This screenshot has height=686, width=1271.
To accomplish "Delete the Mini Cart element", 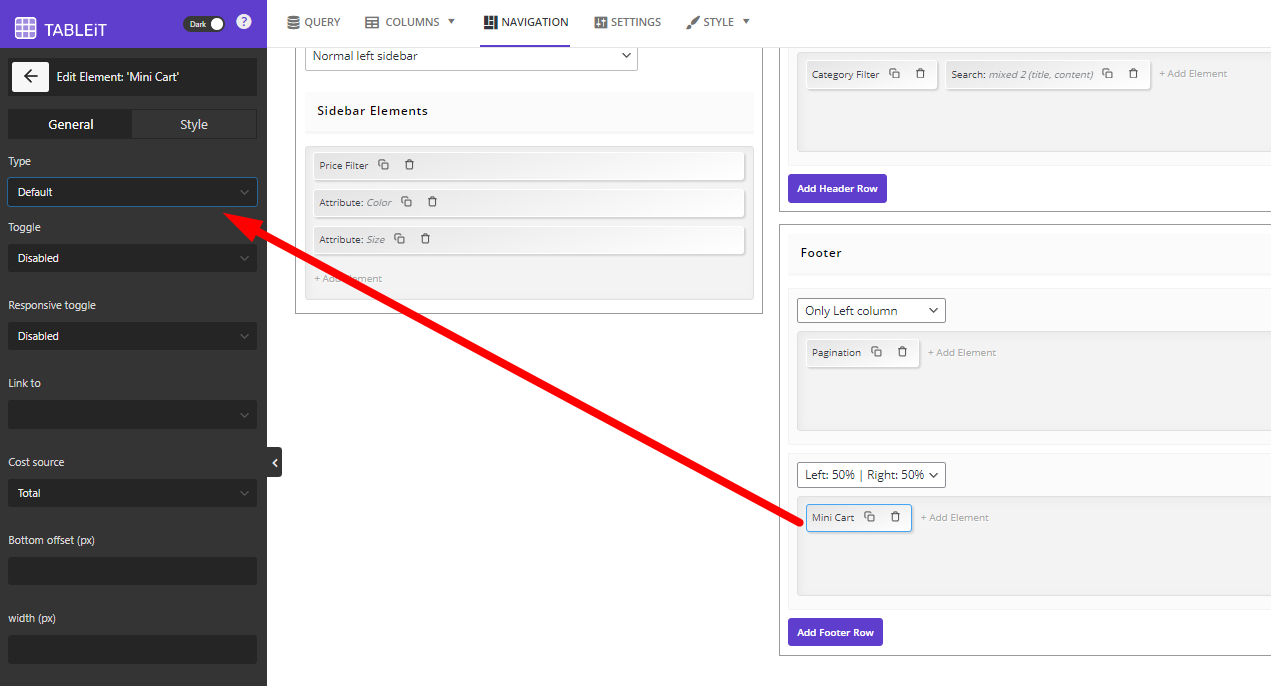I will 895,517.
